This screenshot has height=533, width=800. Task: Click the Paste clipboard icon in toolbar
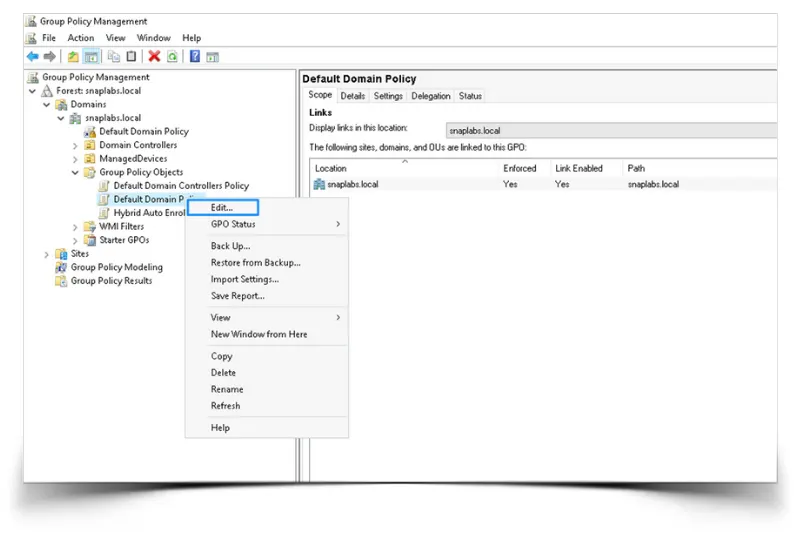[131, 57]
